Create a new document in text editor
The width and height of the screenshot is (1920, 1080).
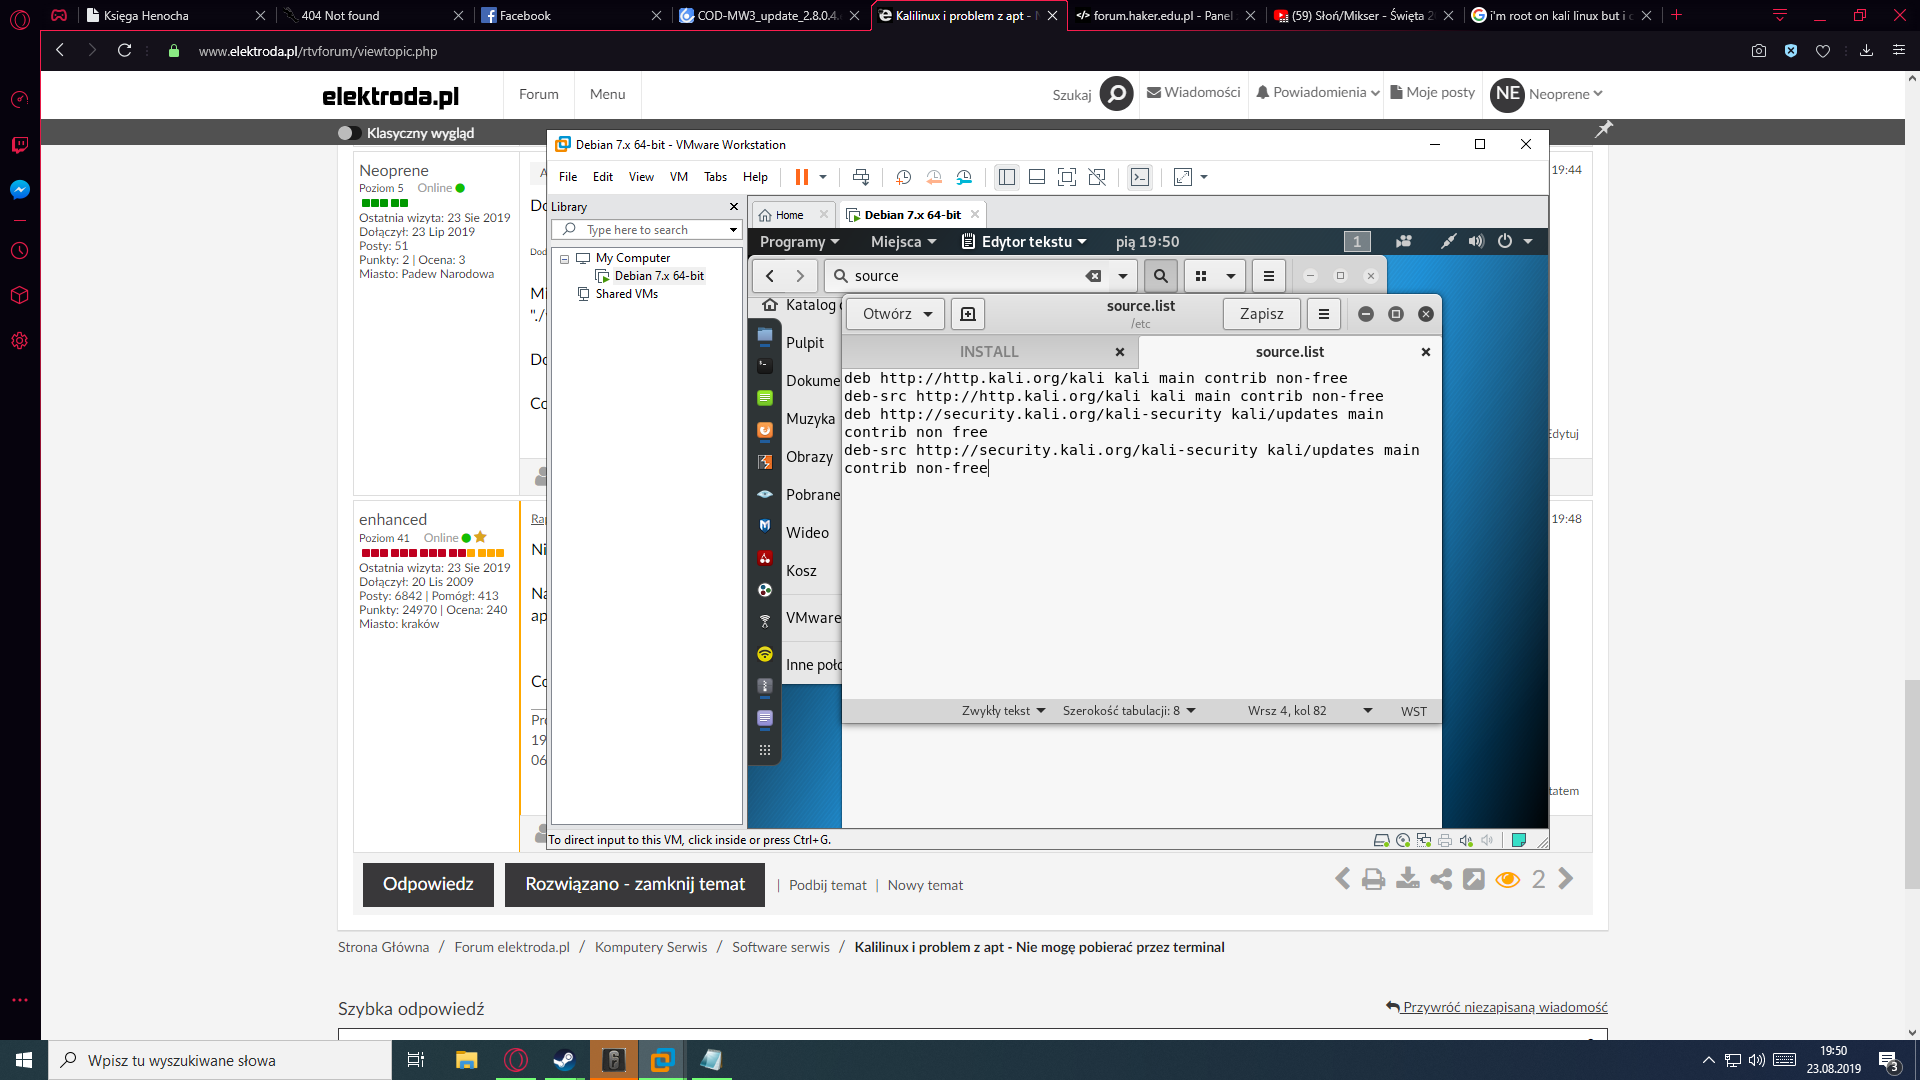point(968,314)
